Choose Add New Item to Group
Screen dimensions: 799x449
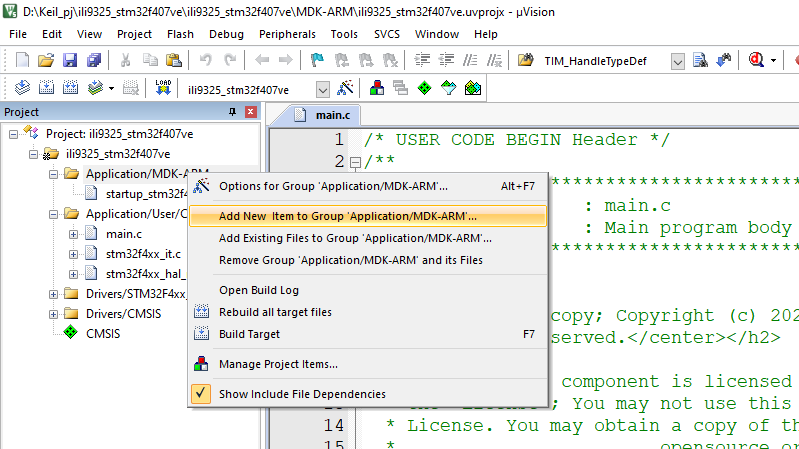coord(367,216)
